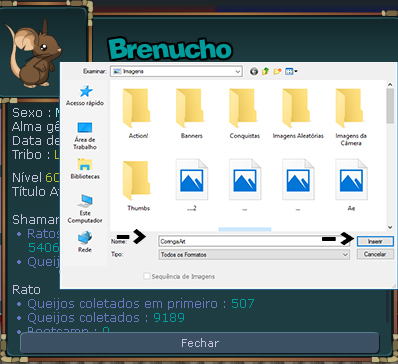Click Fechar button in profile window

pyautogui.click(x=200, y=343)
